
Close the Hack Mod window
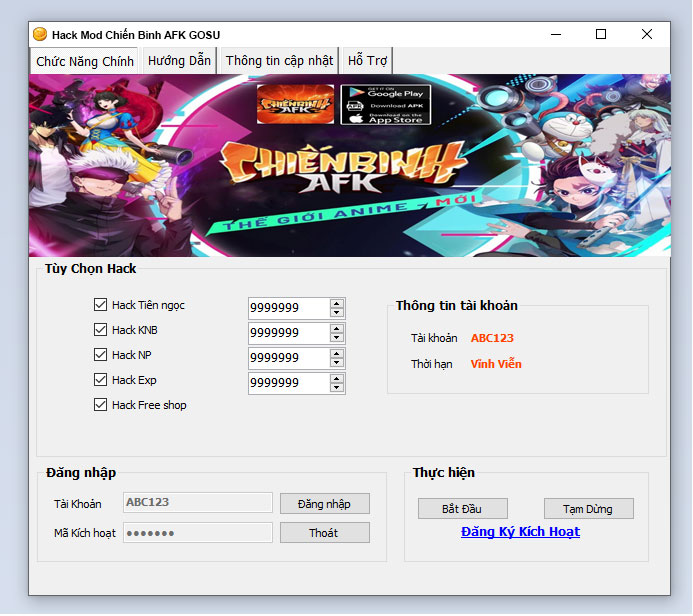(x=647, y=34)
